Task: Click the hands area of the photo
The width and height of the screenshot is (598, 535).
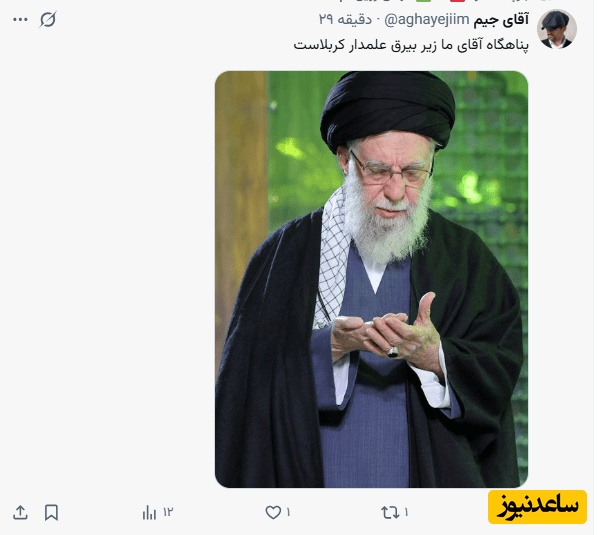Action: pos(387,334)
